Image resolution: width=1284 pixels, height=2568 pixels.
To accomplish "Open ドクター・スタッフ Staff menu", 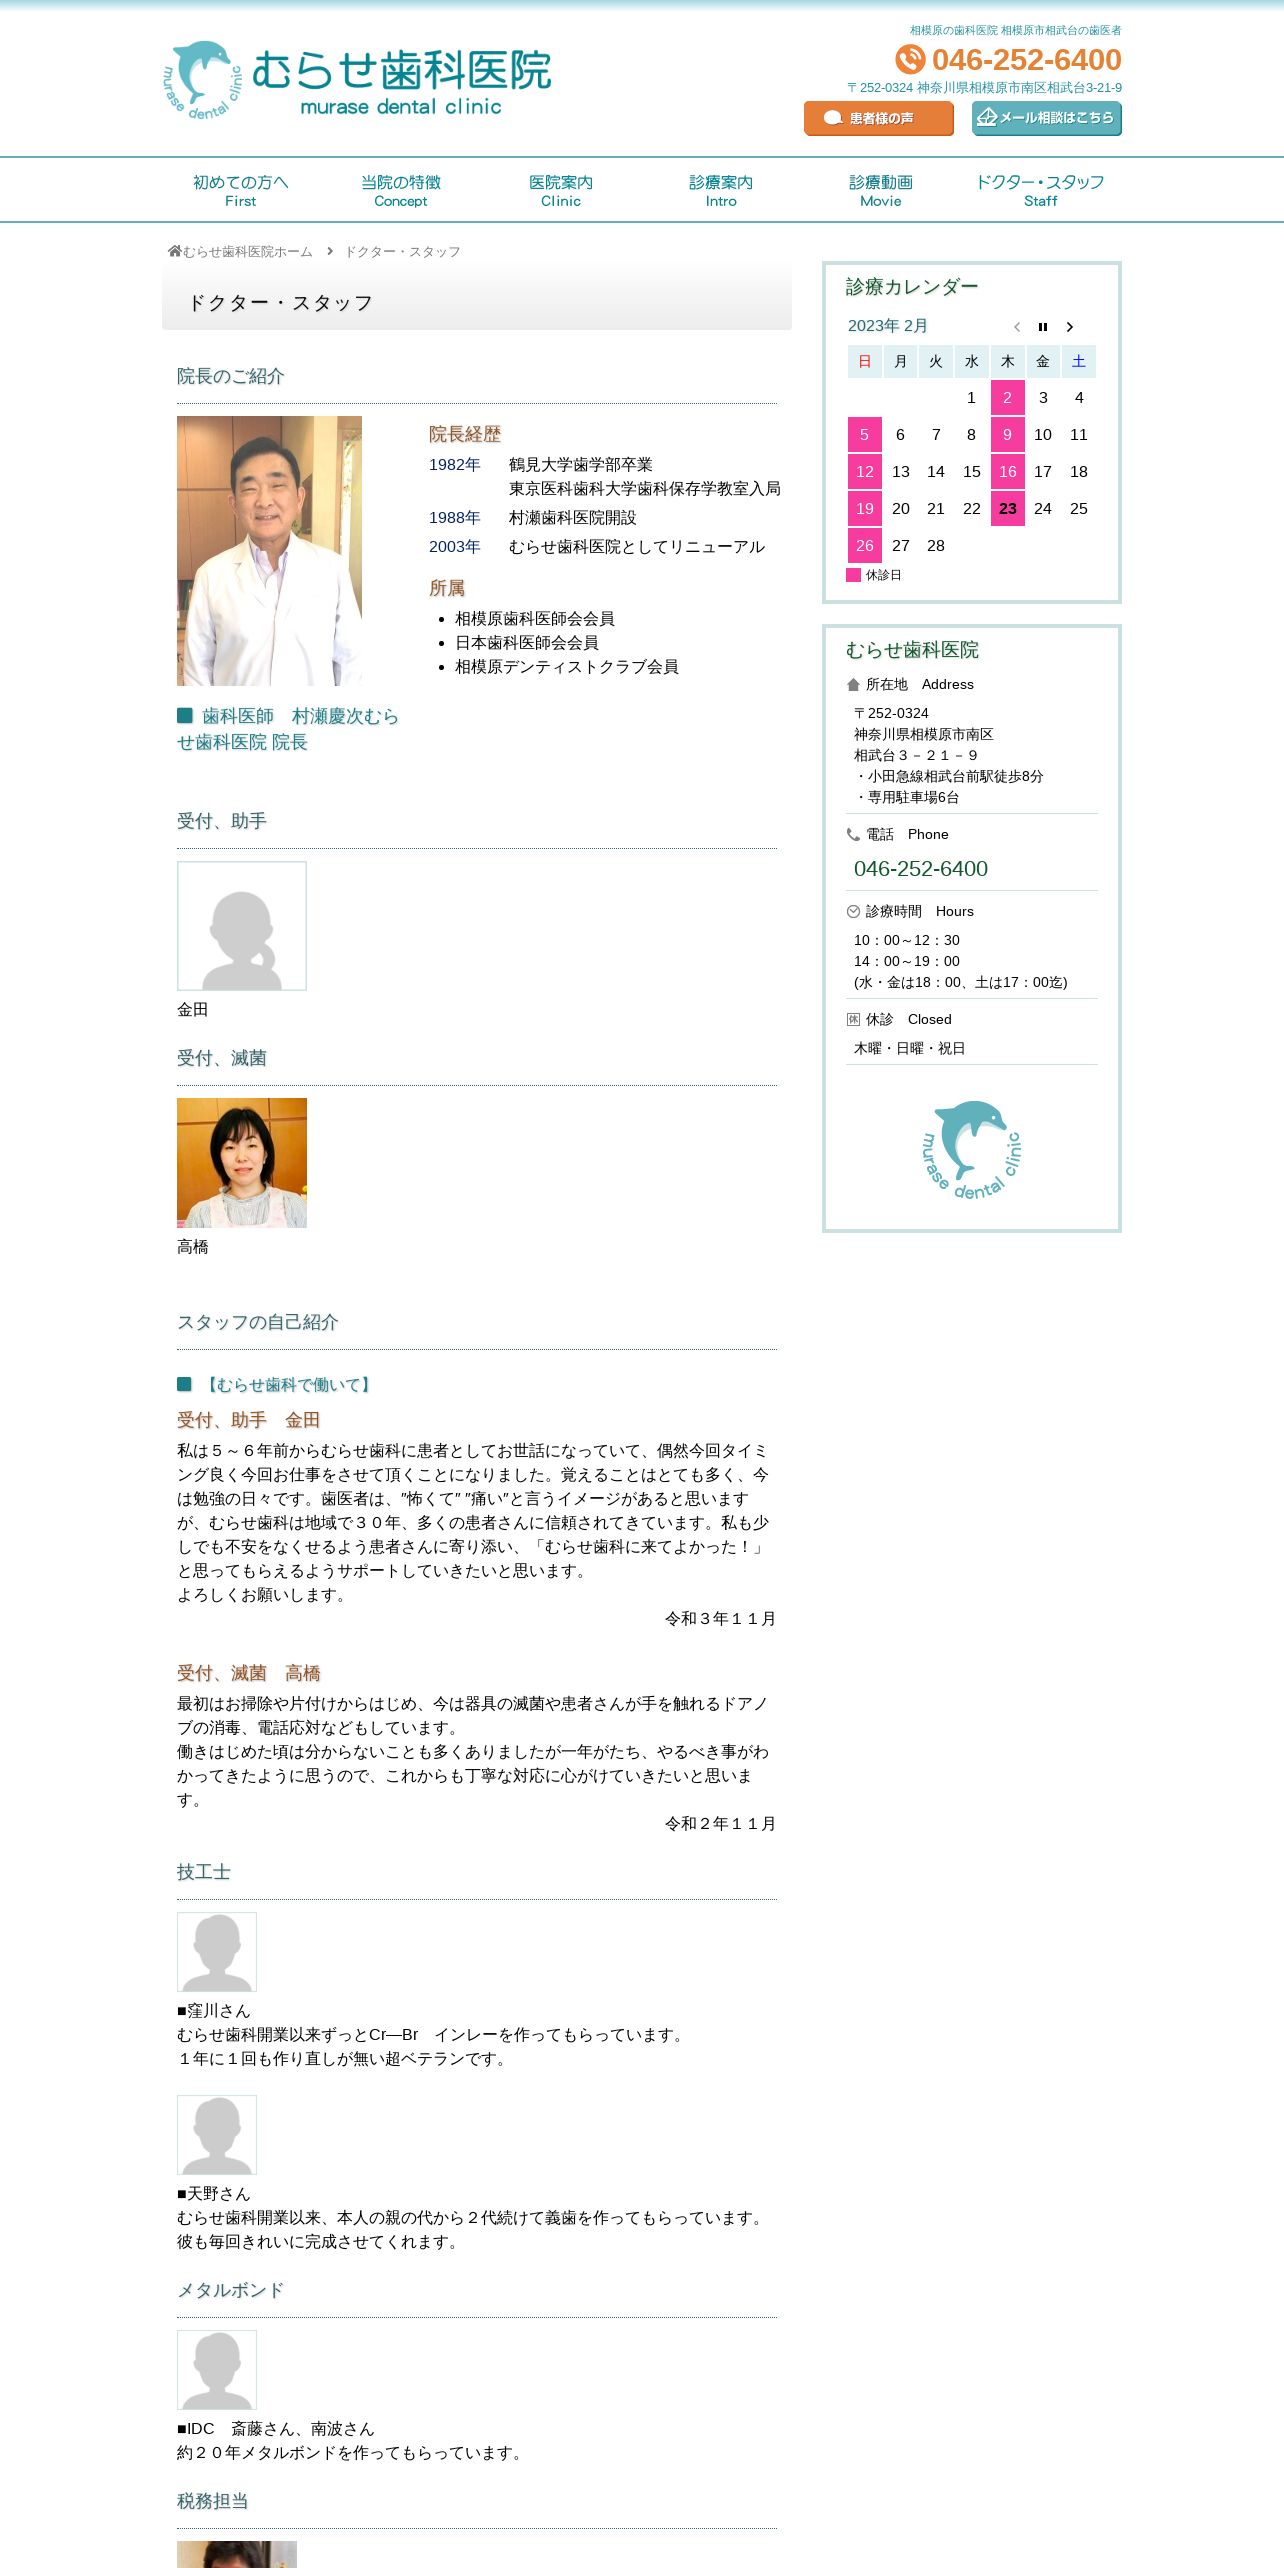I will pos(1041,190).
